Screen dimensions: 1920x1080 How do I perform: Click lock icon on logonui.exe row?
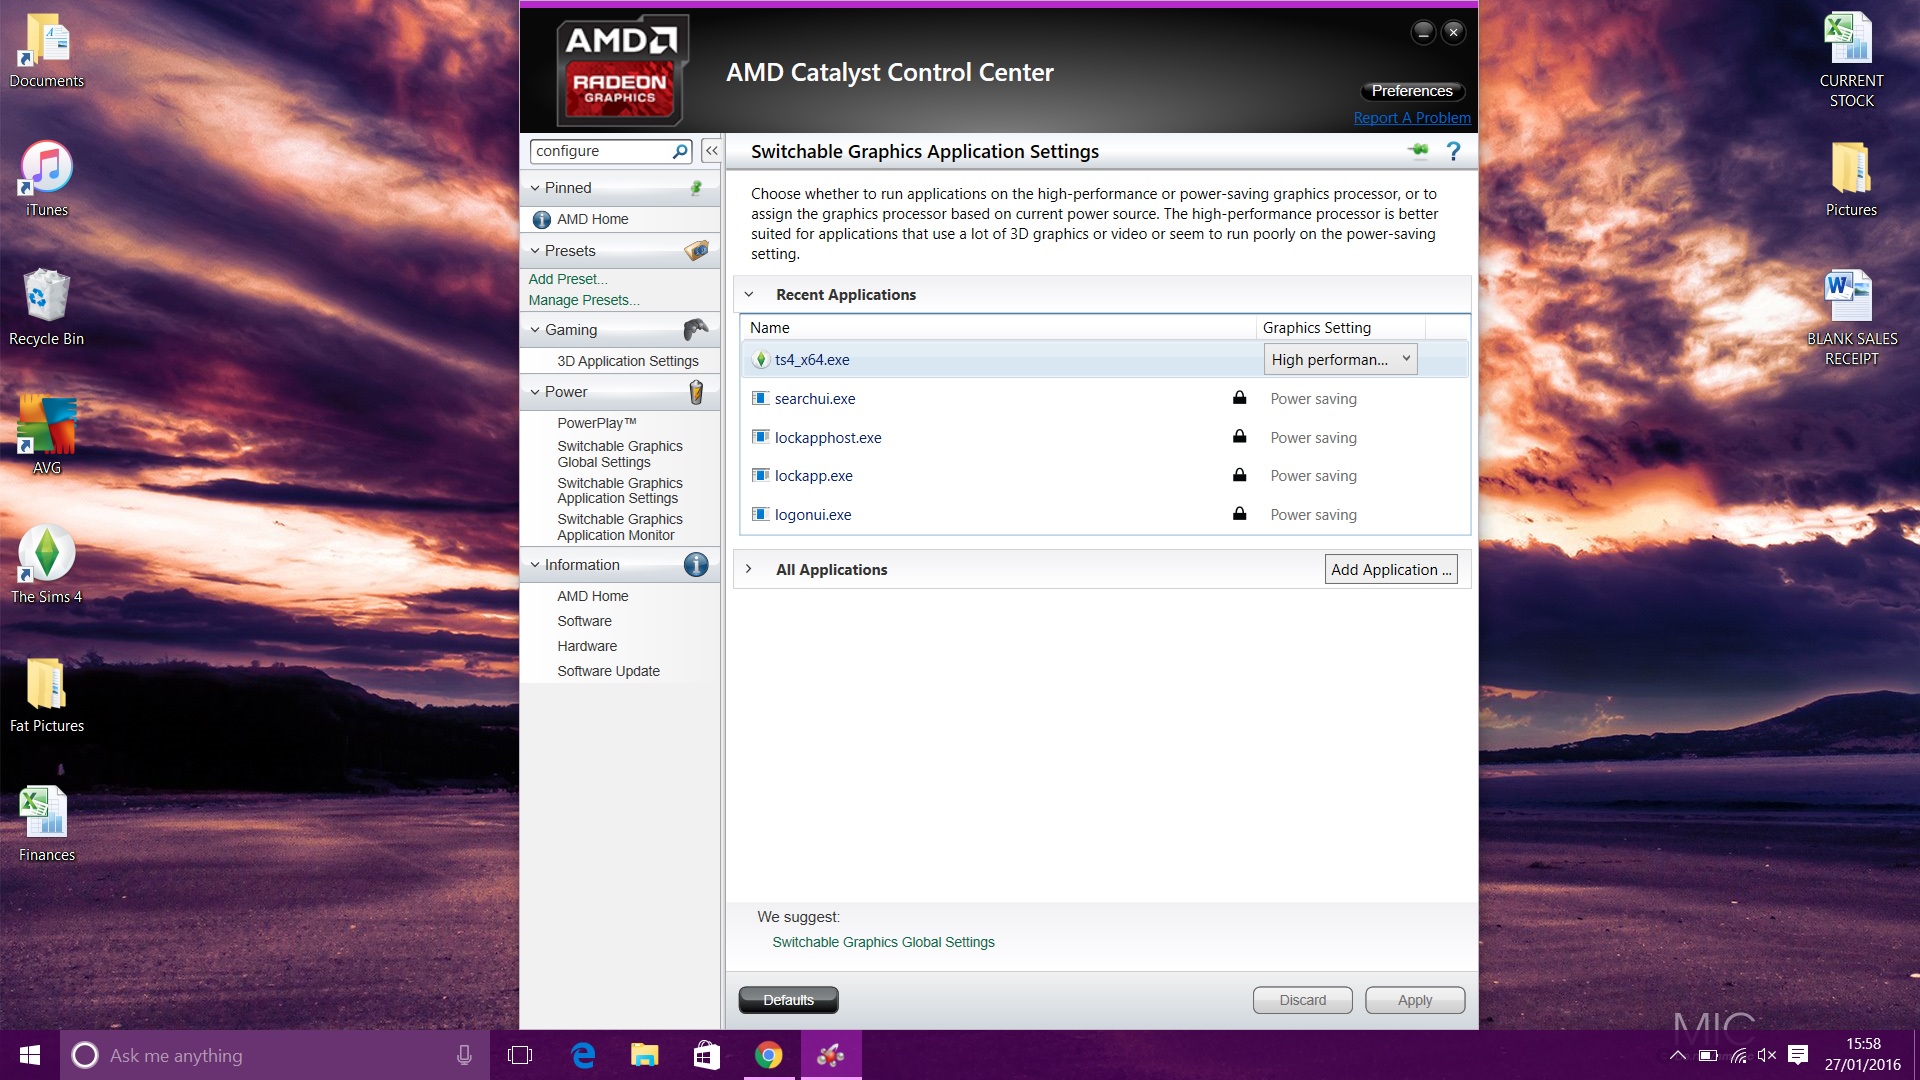click(1239, 514)
